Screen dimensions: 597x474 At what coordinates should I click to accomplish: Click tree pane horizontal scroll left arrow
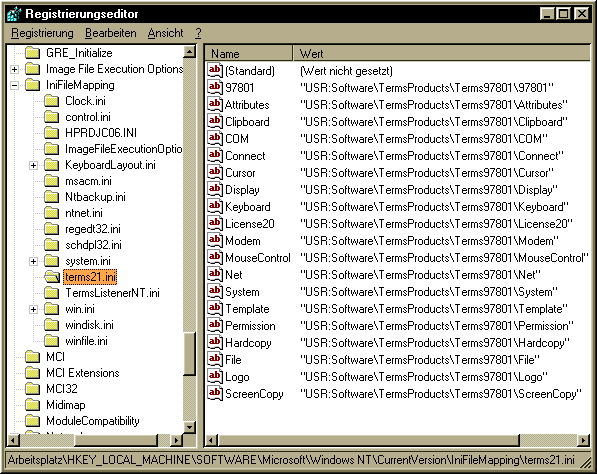(13, 440)
